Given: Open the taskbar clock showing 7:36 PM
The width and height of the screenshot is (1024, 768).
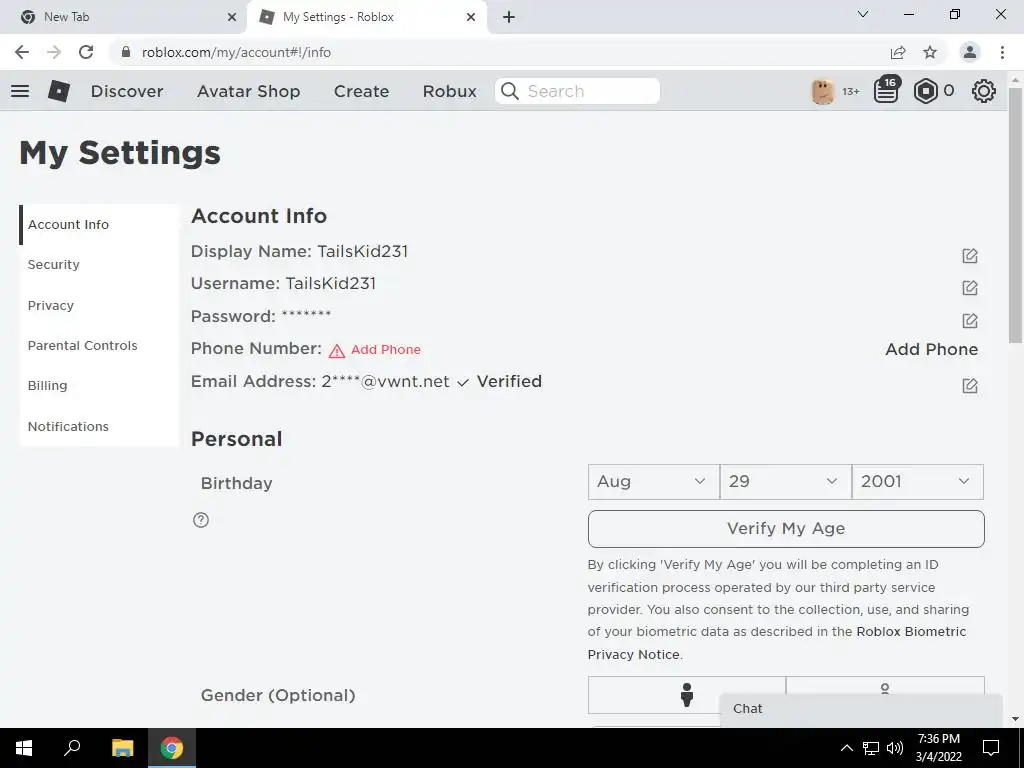Looking at the screenshot, I should (x=939, y=748).
